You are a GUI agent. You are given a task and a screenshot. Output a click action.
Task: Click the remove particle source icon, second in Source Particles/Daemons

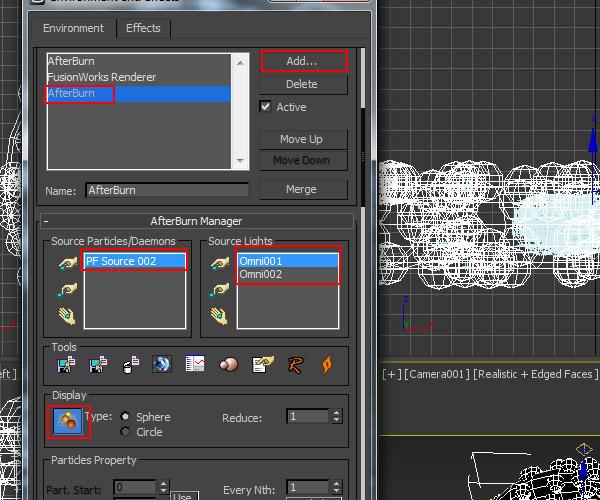click(x=68, y=290)
